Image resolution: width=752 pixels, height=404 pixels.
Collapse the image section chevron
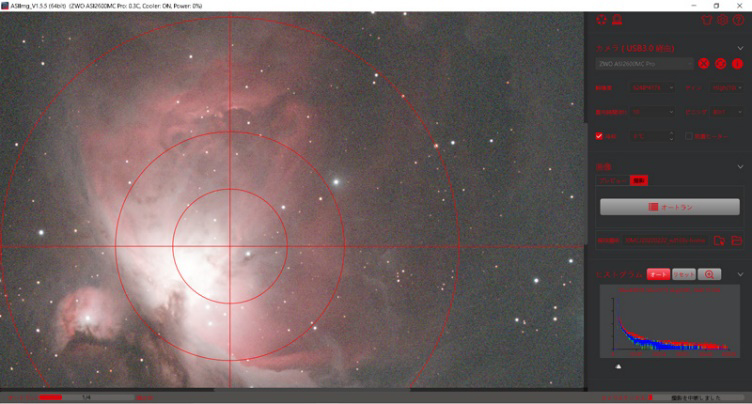pyautogui.click(x=740, y=167)
